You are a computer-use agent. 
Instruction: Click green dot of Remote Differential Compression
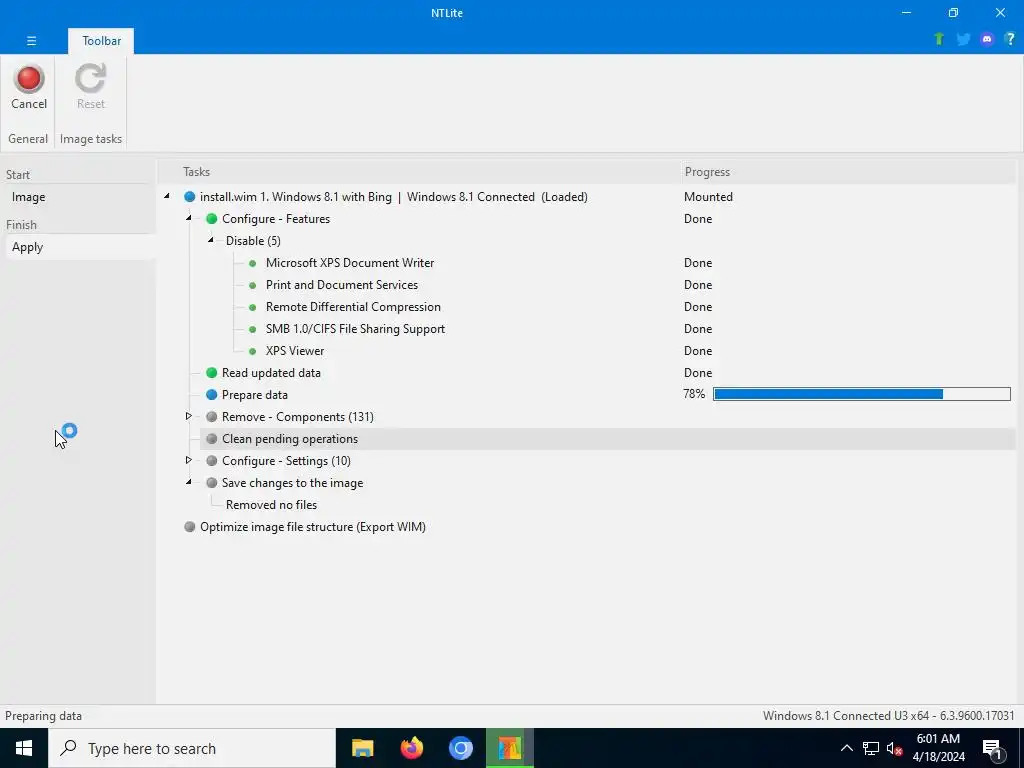(253, 307)
